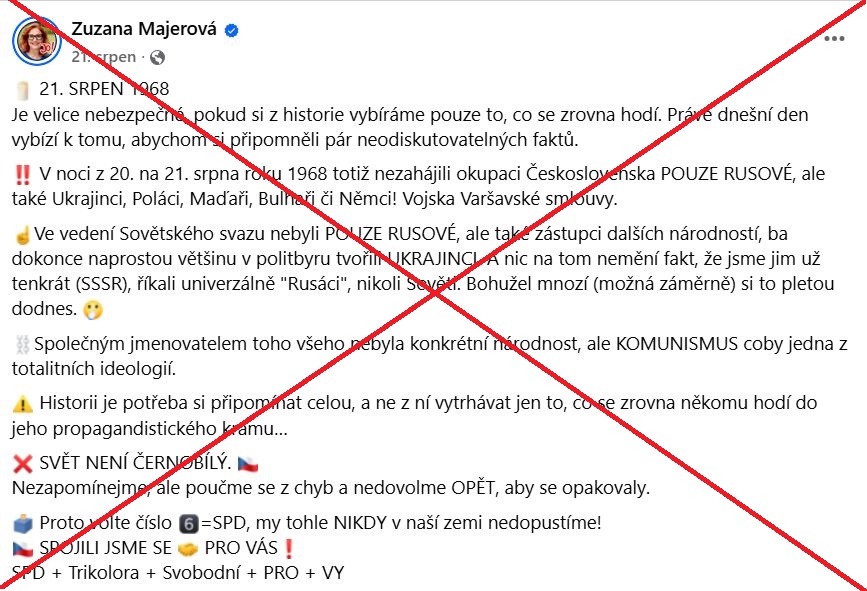
Task: Click the keycap number 6 emoji
Action: (x=187, y=523)
